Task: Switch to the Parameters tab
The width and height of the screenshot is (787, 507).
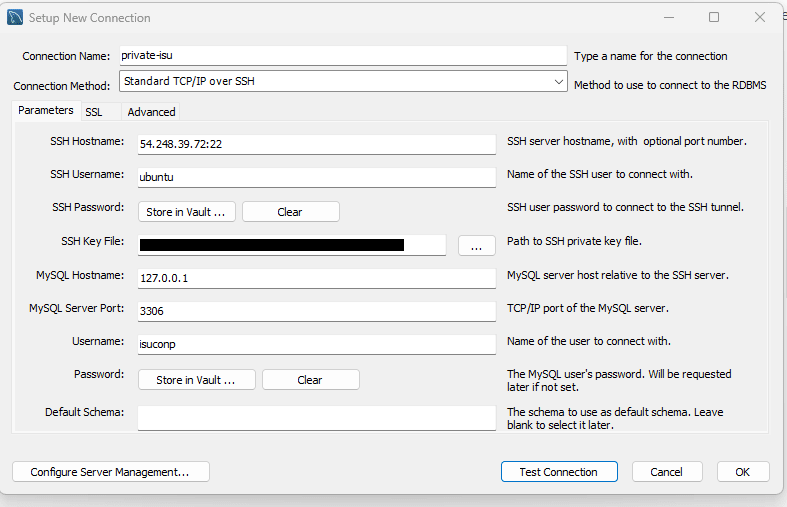Action: [46, 110]
